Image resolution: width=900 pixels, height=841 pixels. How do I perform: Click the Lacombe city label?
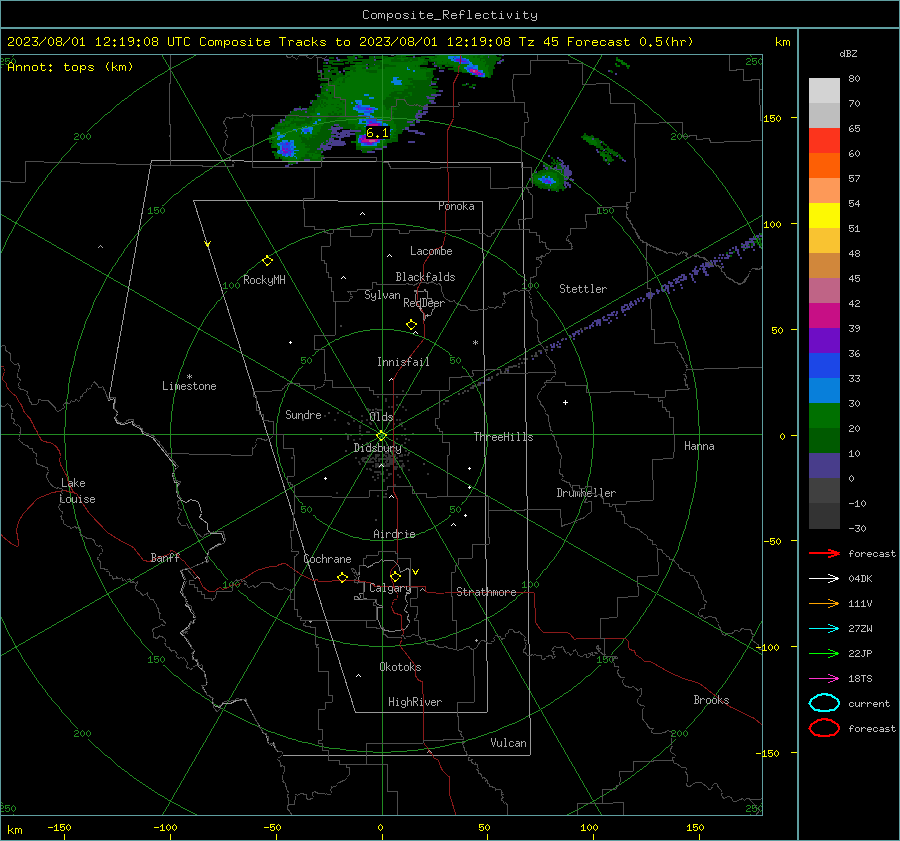coord(431,251)
